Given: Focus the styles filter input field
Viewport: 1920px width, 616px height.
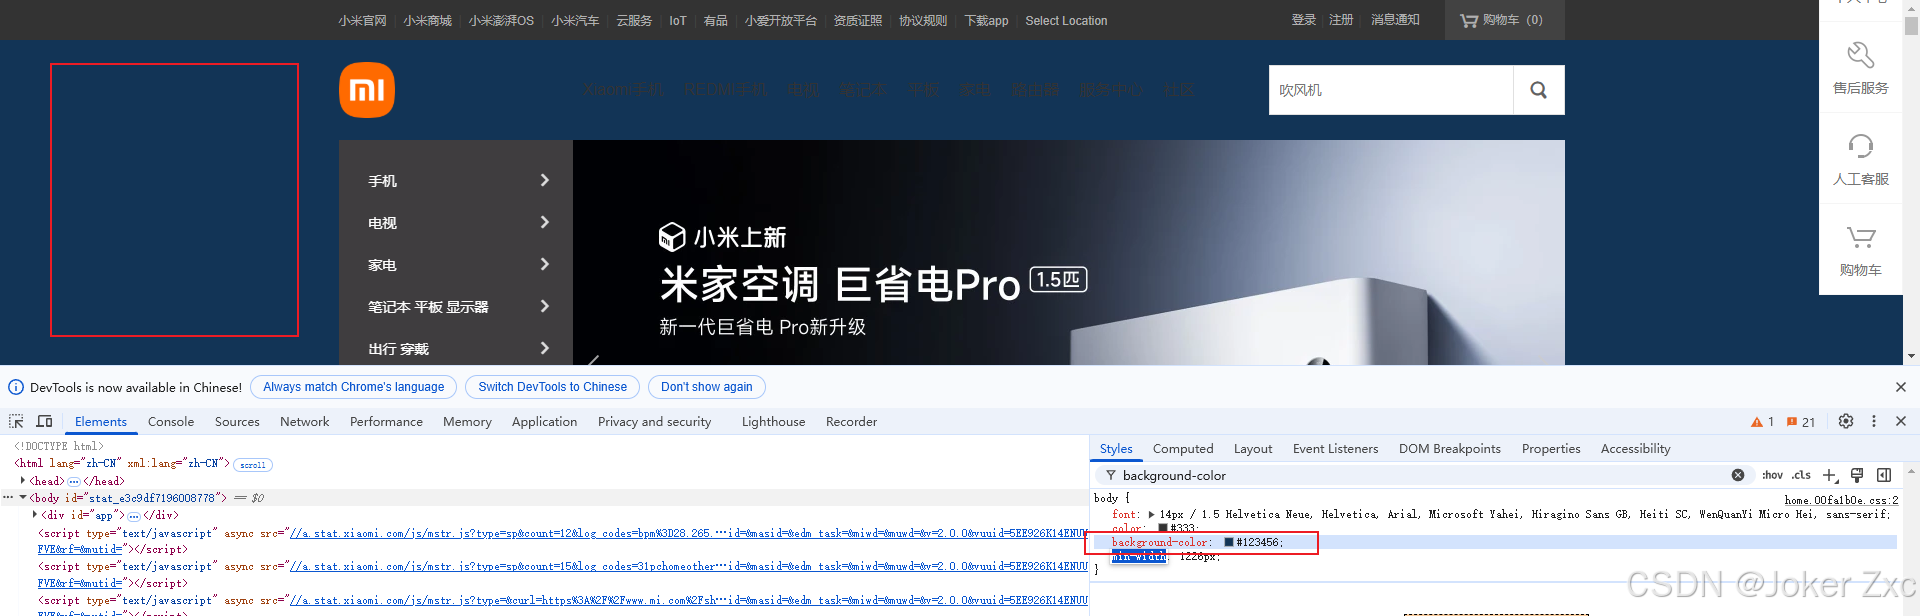Looking at the screenshot, I should [1424, 475].
